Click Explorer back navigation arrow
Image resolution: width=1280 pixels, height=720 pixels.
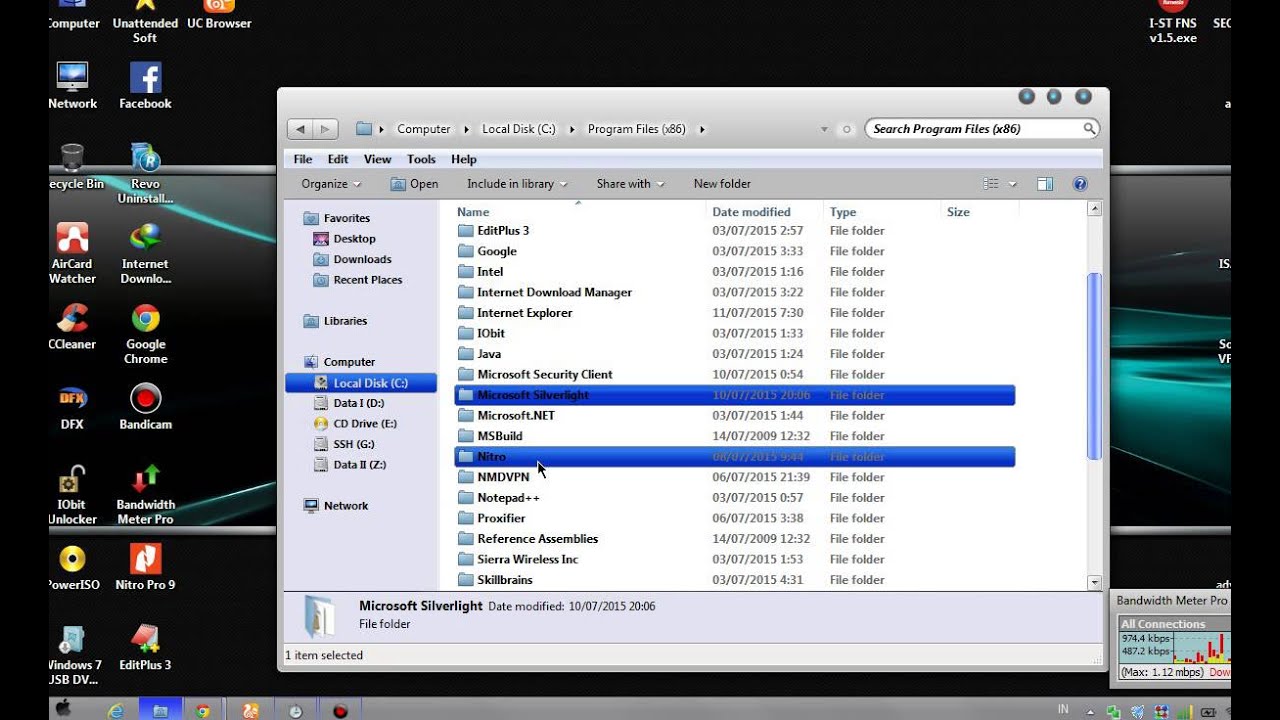300,129
